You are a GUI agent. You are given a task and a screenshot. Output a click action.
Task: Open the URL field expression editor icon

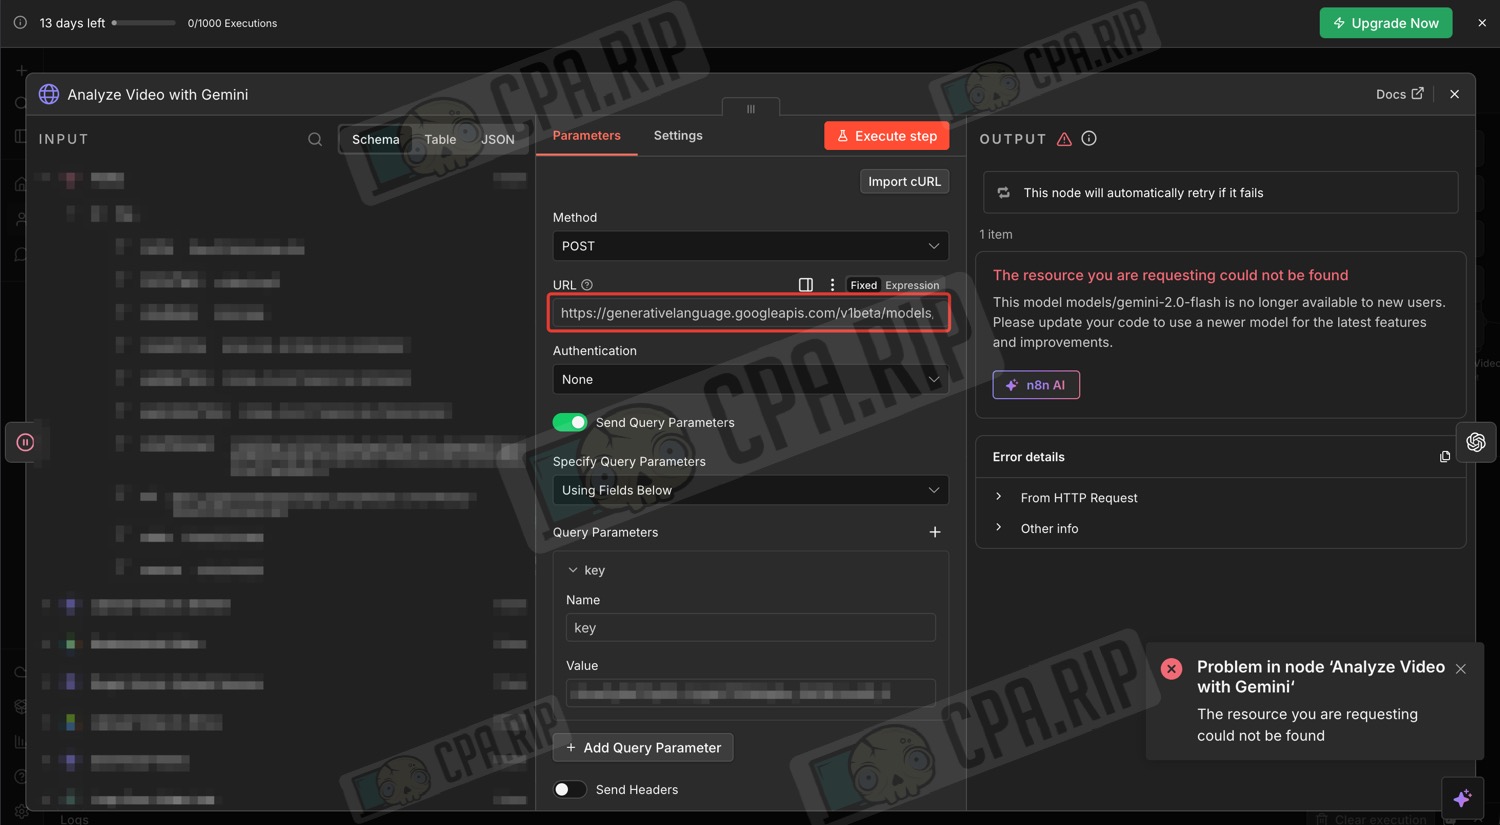coord(806,285)
